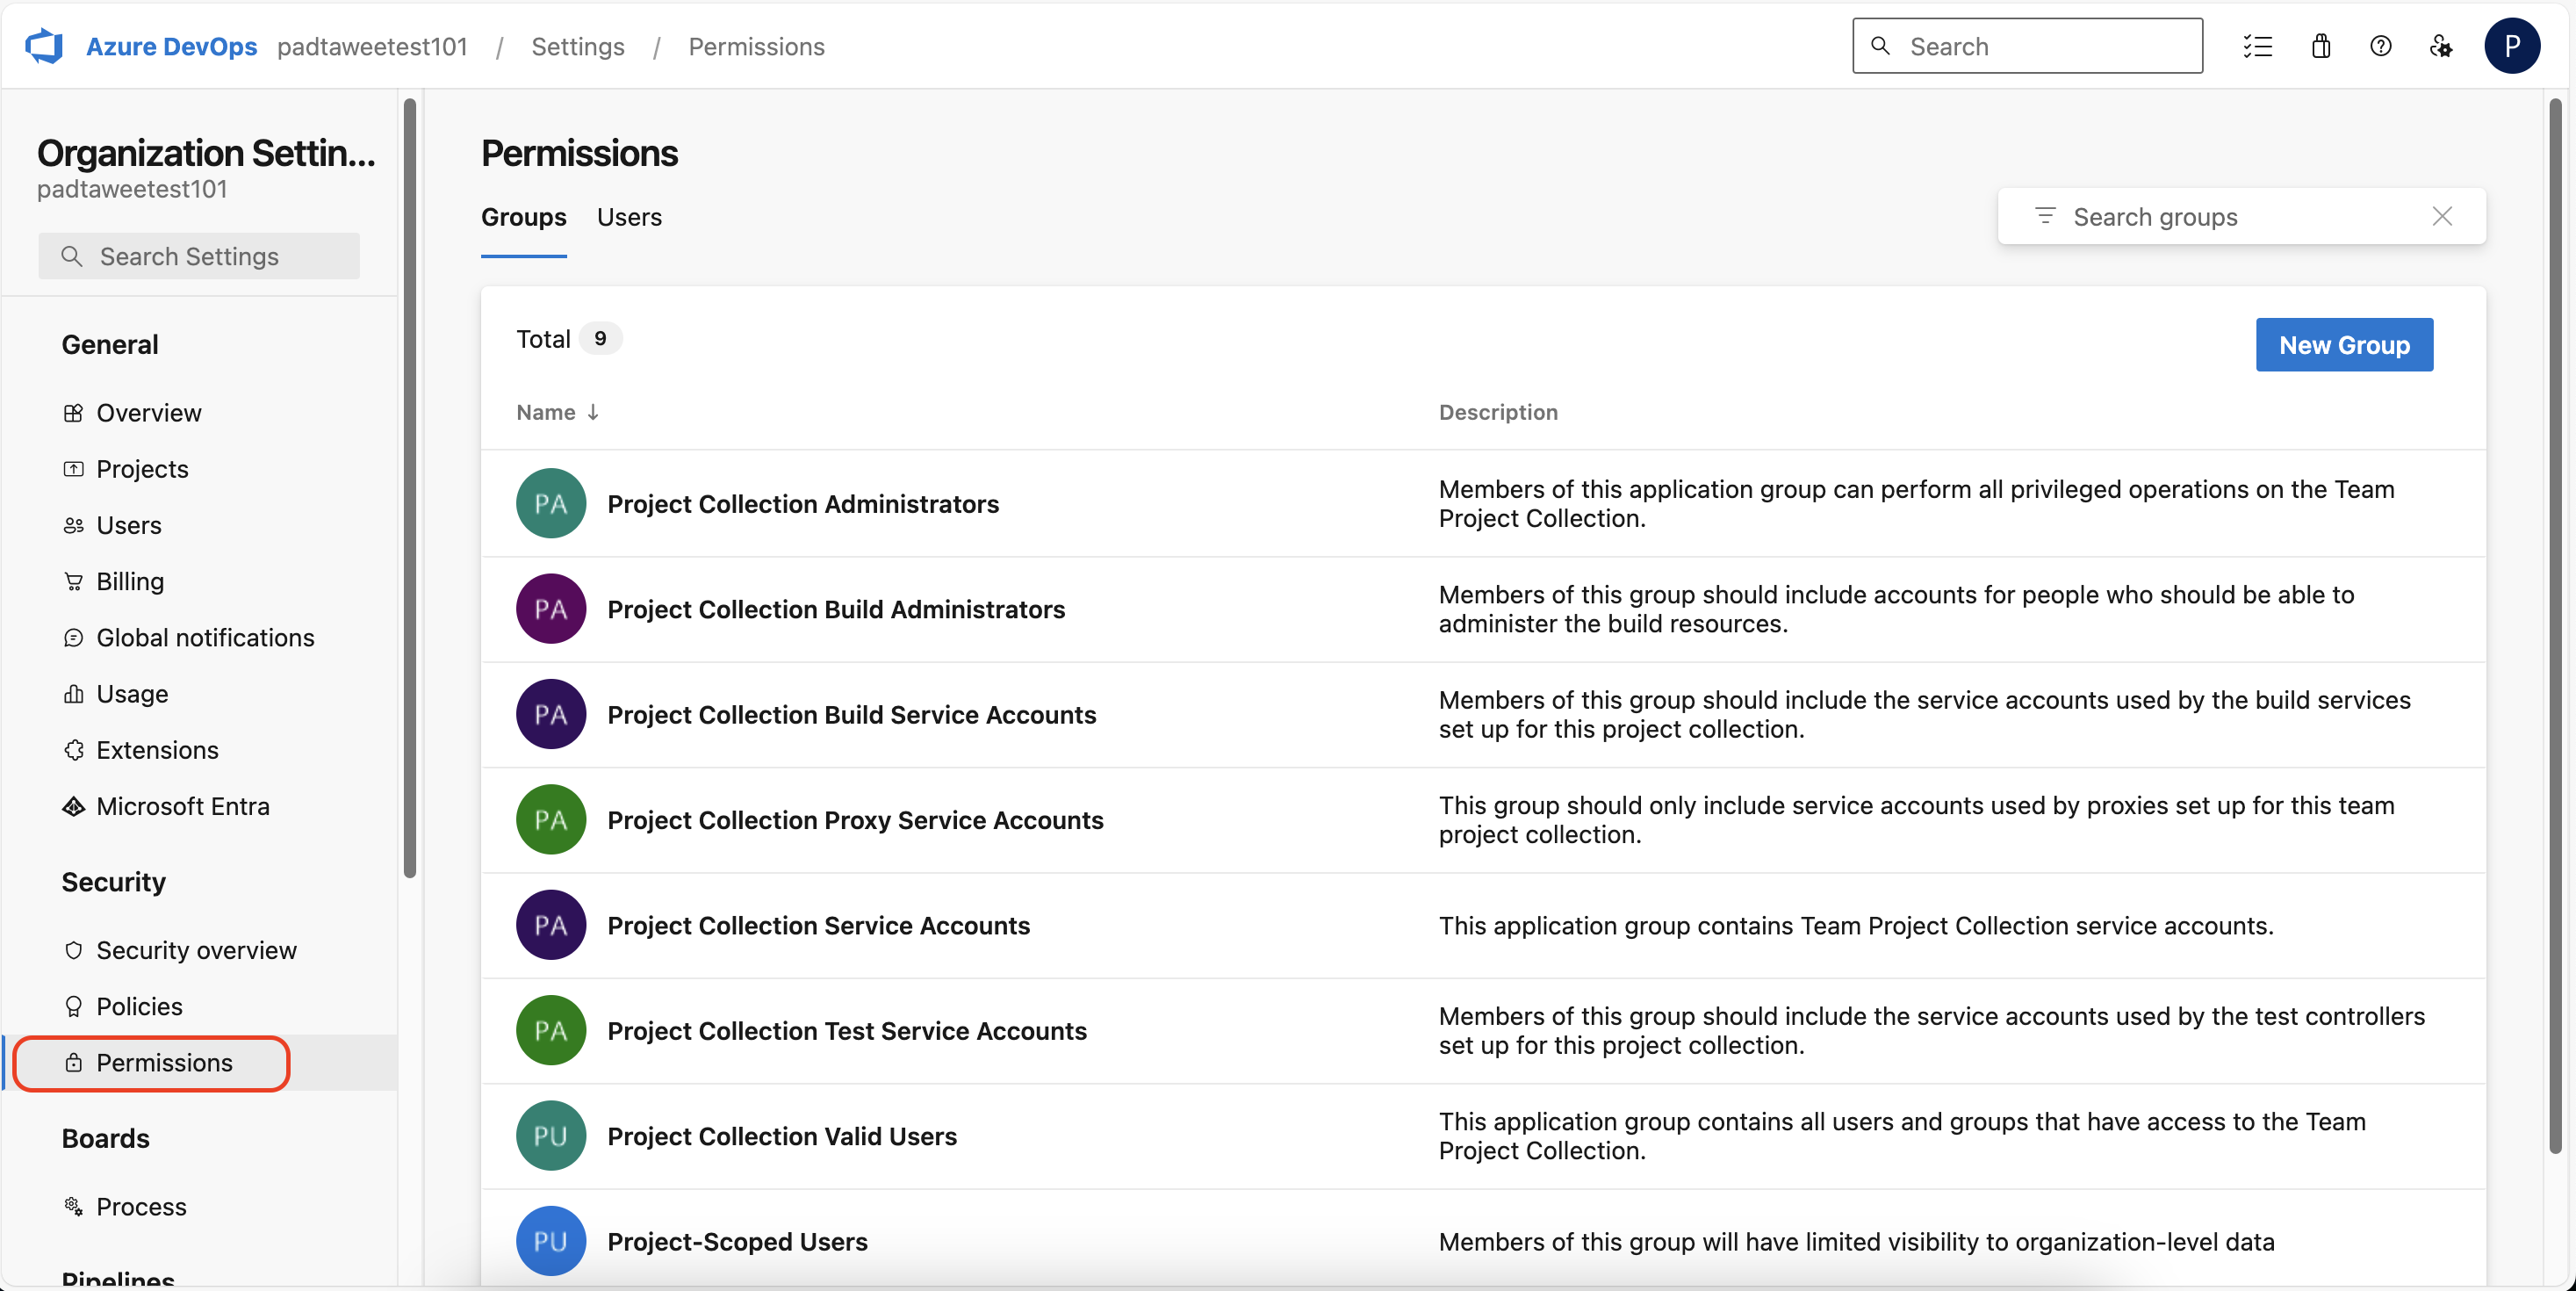Click the Project-Scoped Users avatar icon
Viewport: 2576px width, 1291px height.
point(550,1240)
